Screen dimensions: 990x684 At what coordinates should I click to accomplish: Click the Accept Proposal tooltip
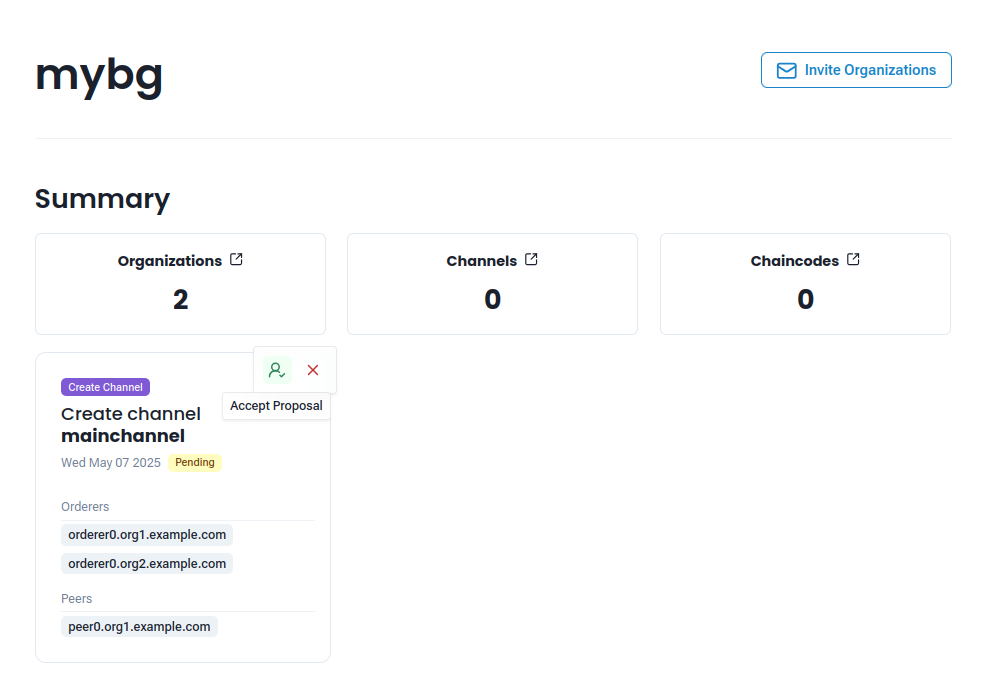tap(277, 406)
